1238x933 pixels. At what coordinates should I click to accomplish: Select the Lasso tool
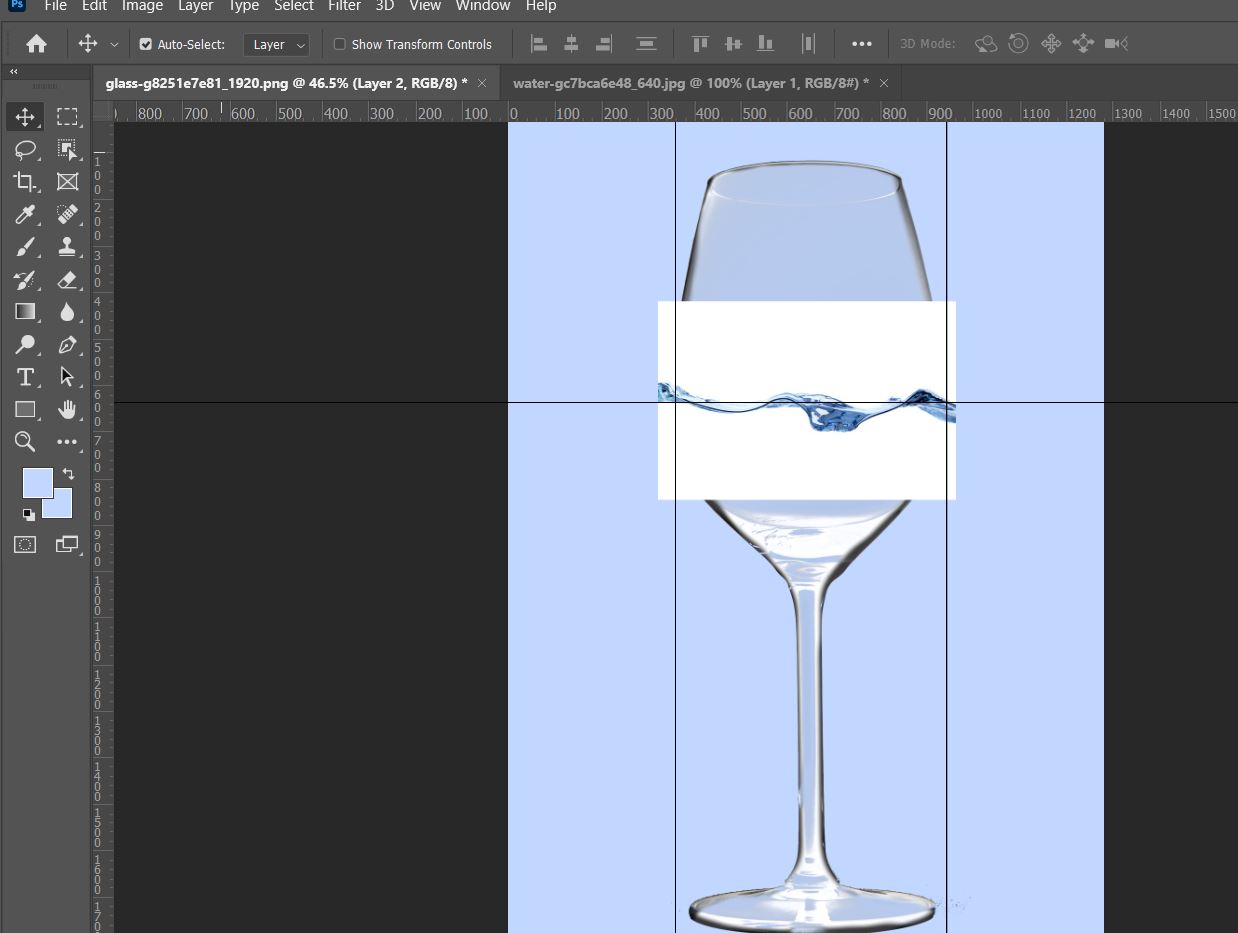click(25, 150)
